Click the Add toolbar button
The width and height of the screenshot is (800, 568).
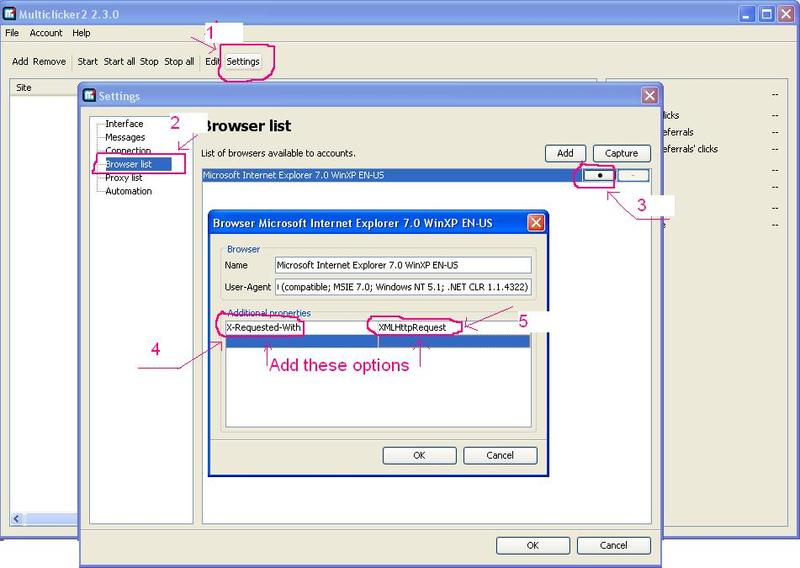click(20, 61)
